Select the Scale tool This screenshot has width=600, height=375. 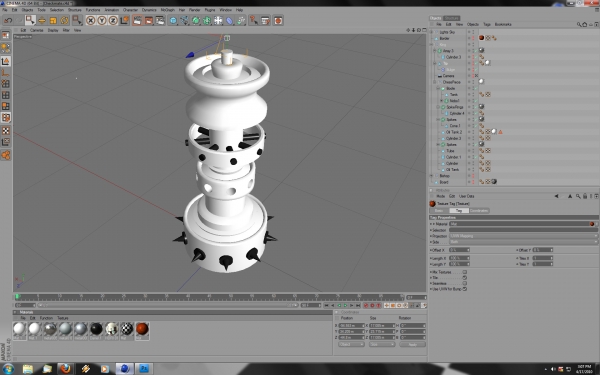(x=53, y=20)
